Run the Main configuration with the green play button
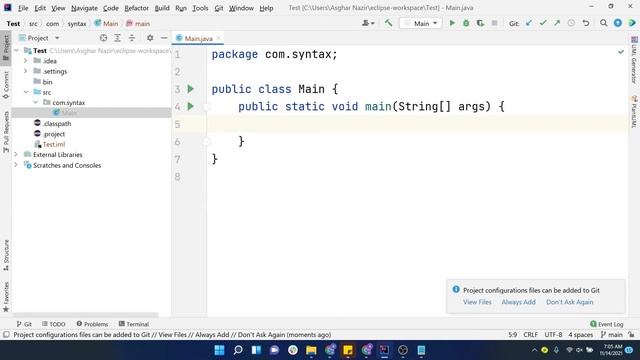The image size is (640, 360). pyautogui.click(x=452, y=23)
